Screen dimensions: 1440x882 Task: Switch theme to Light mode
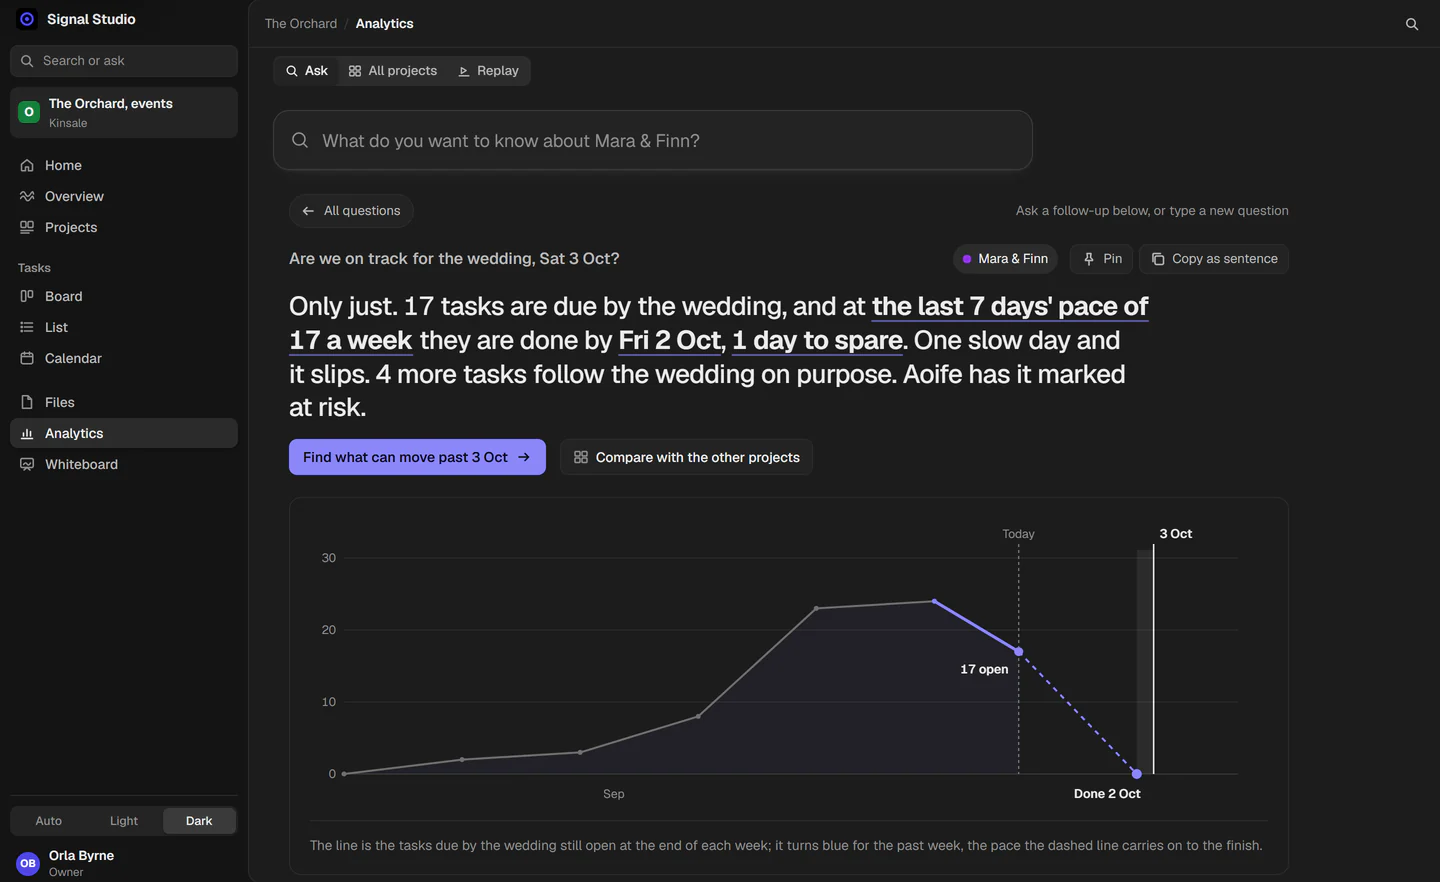124,821
